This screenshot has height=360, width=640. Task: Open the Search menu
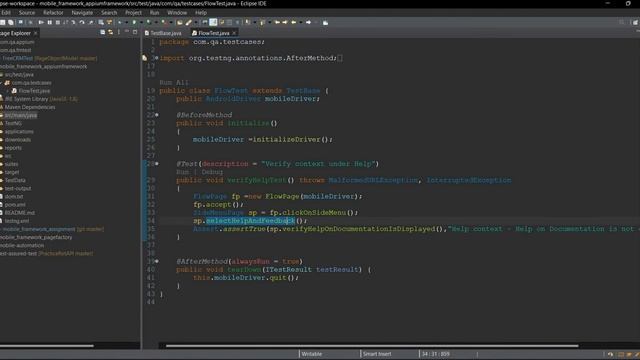click(x=109, y=13)
